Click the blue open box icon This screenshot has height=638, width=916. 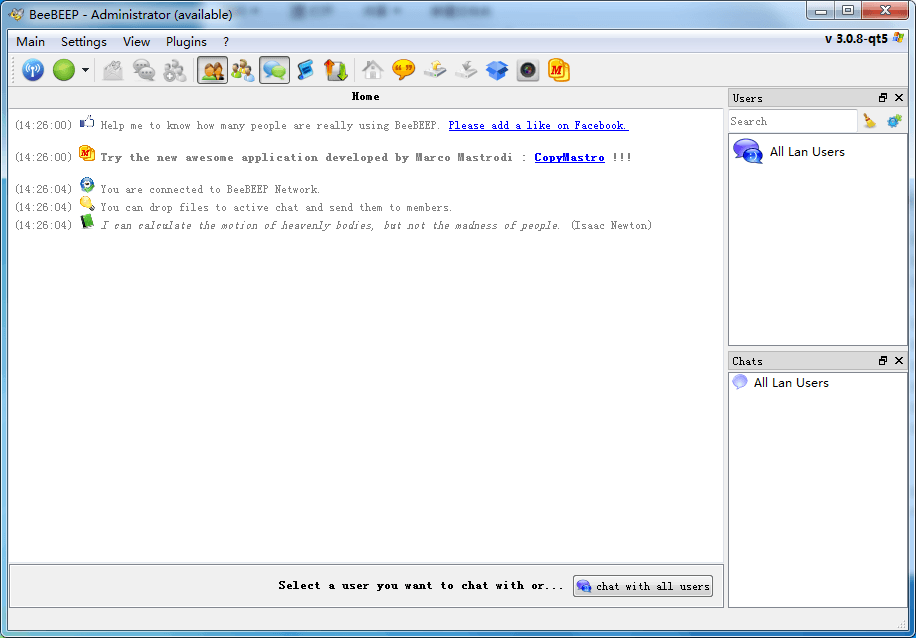[497, 70]
